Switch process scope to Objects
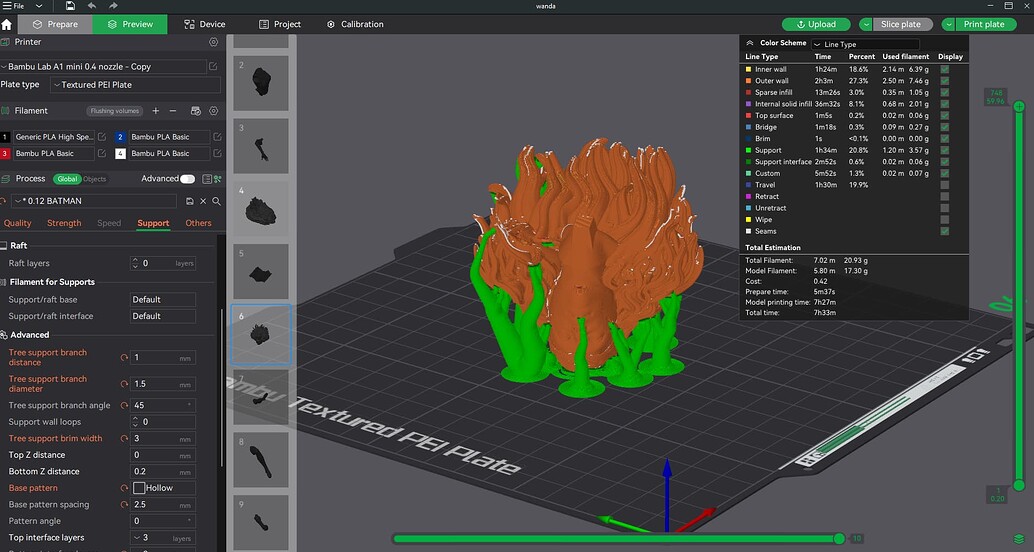 click(x=94, y=179)
